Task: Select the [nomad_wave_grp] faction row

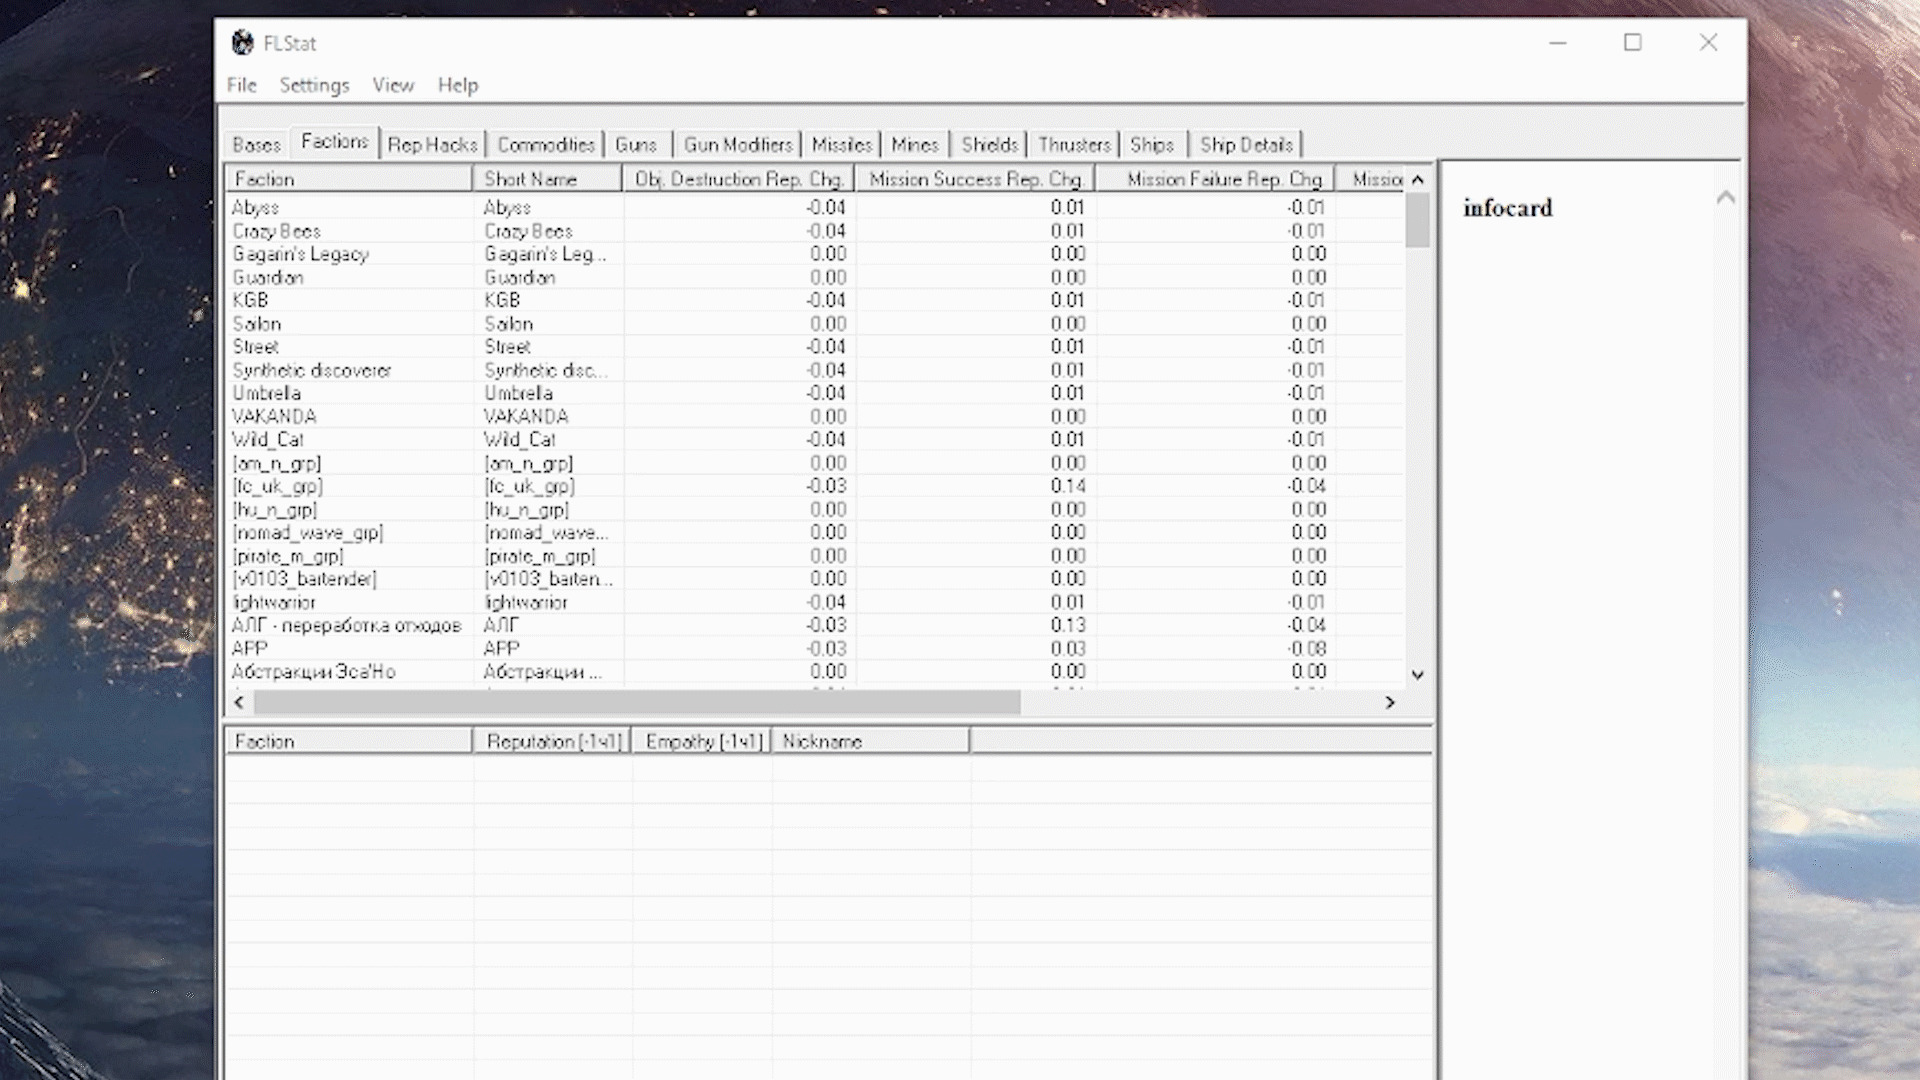Action: click(x=815, y=532)
